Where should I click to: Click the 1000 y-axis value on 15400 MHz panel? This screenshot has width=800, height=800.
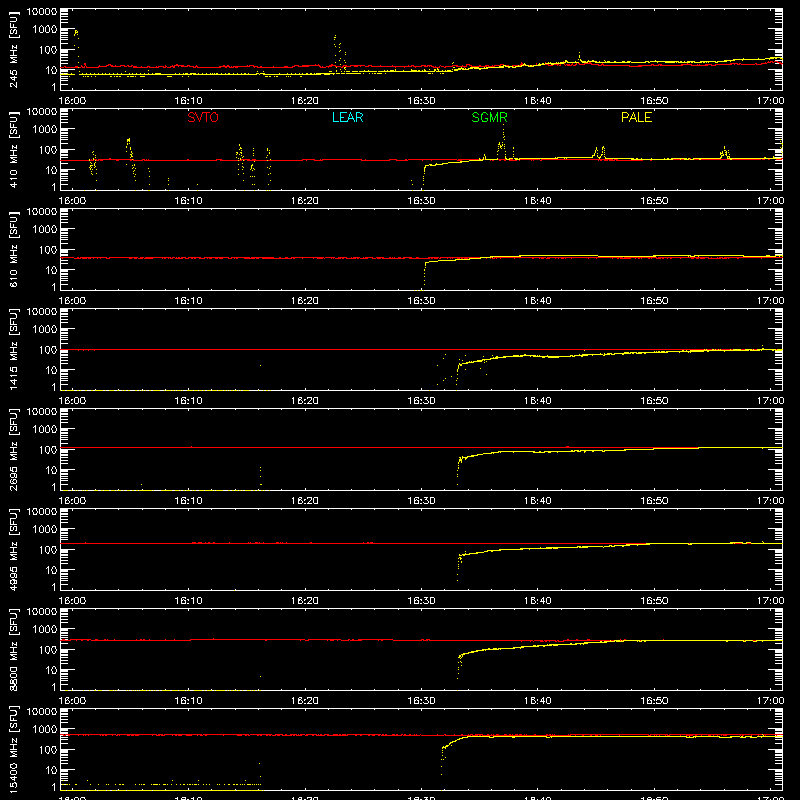45,730
